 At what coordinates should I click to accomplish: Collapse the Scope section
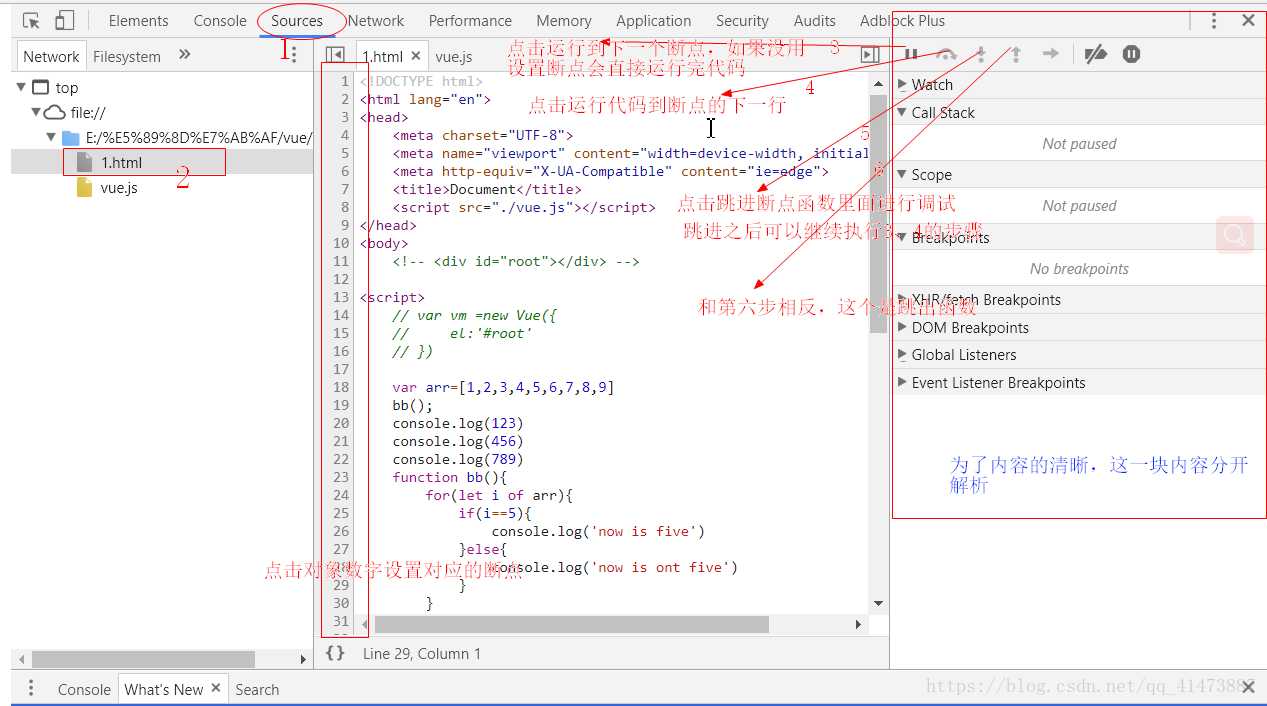pyautogui.click(x=902, y=174)
